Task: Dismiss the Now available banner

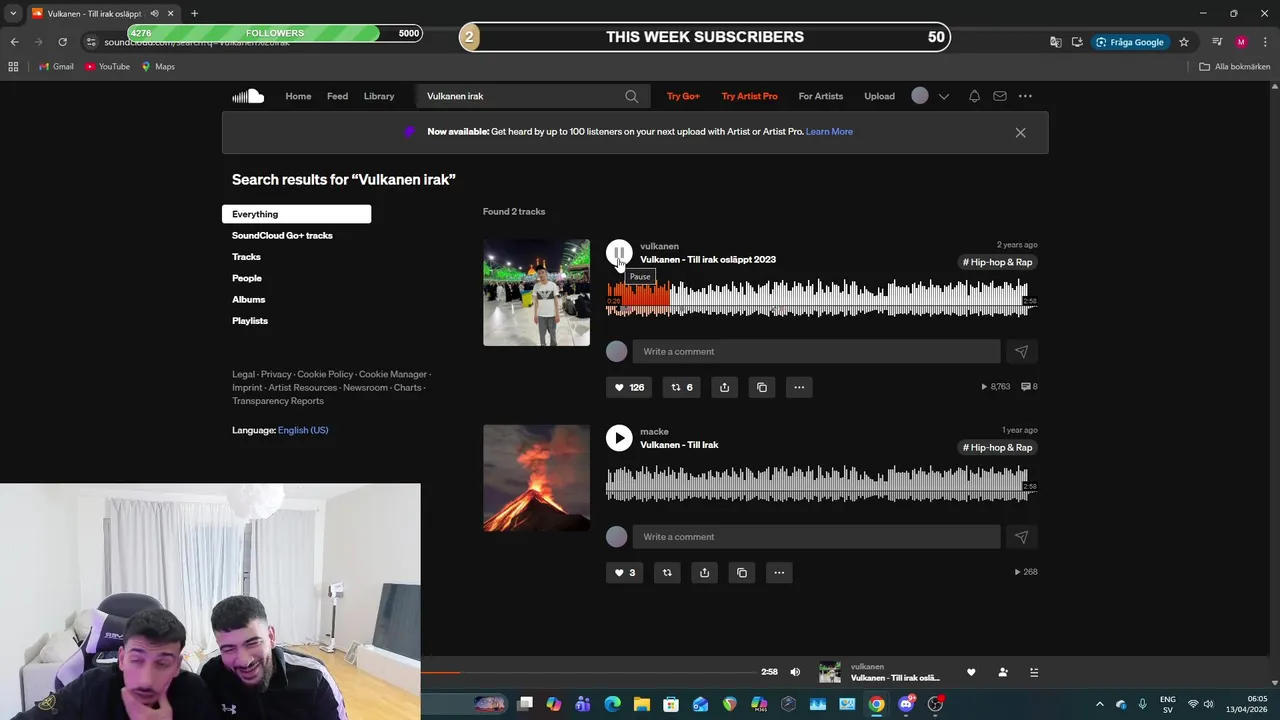Action: 1020,132
